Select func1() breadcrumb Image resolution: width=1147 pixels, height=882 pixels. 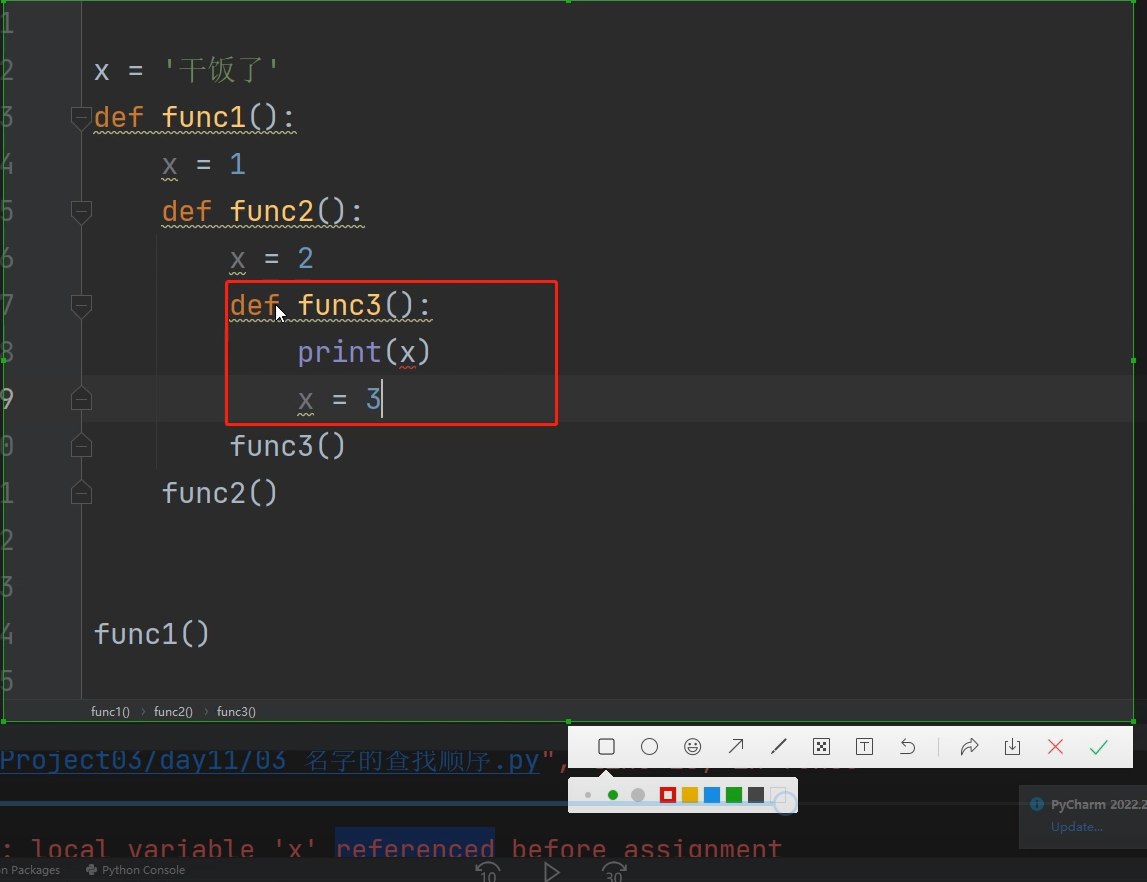point(110,712)
